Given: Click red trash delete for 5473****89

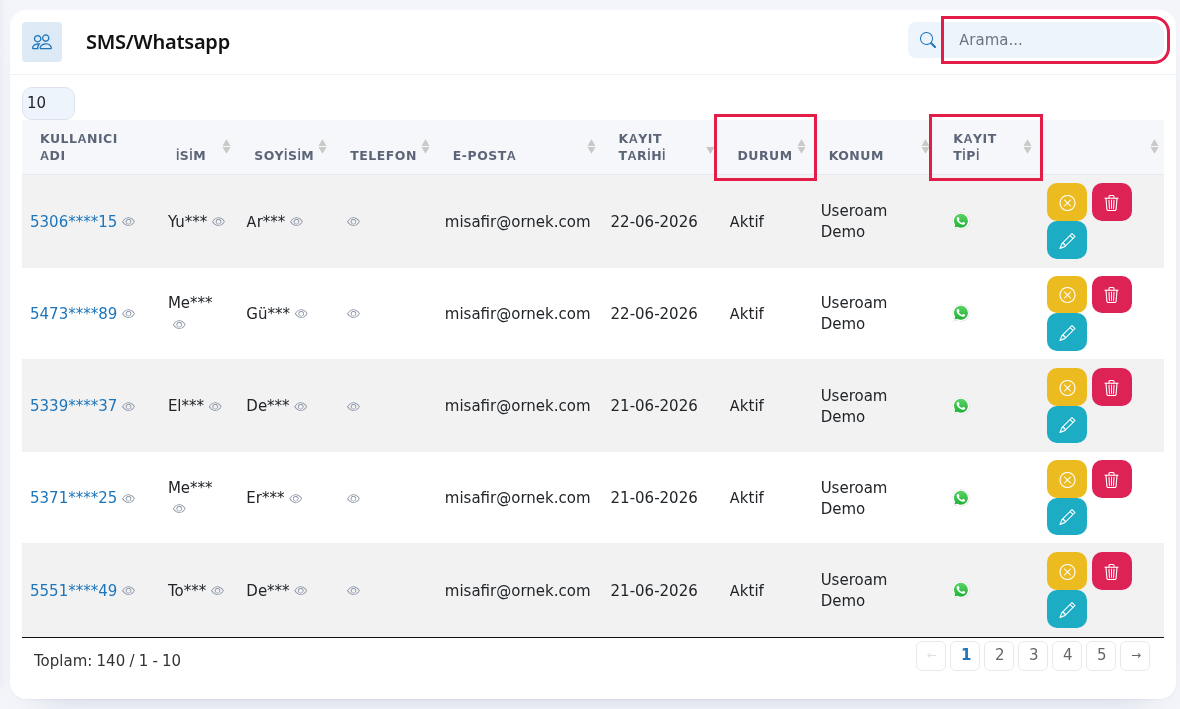Looking at the screenshot, I should point(1112,294).
